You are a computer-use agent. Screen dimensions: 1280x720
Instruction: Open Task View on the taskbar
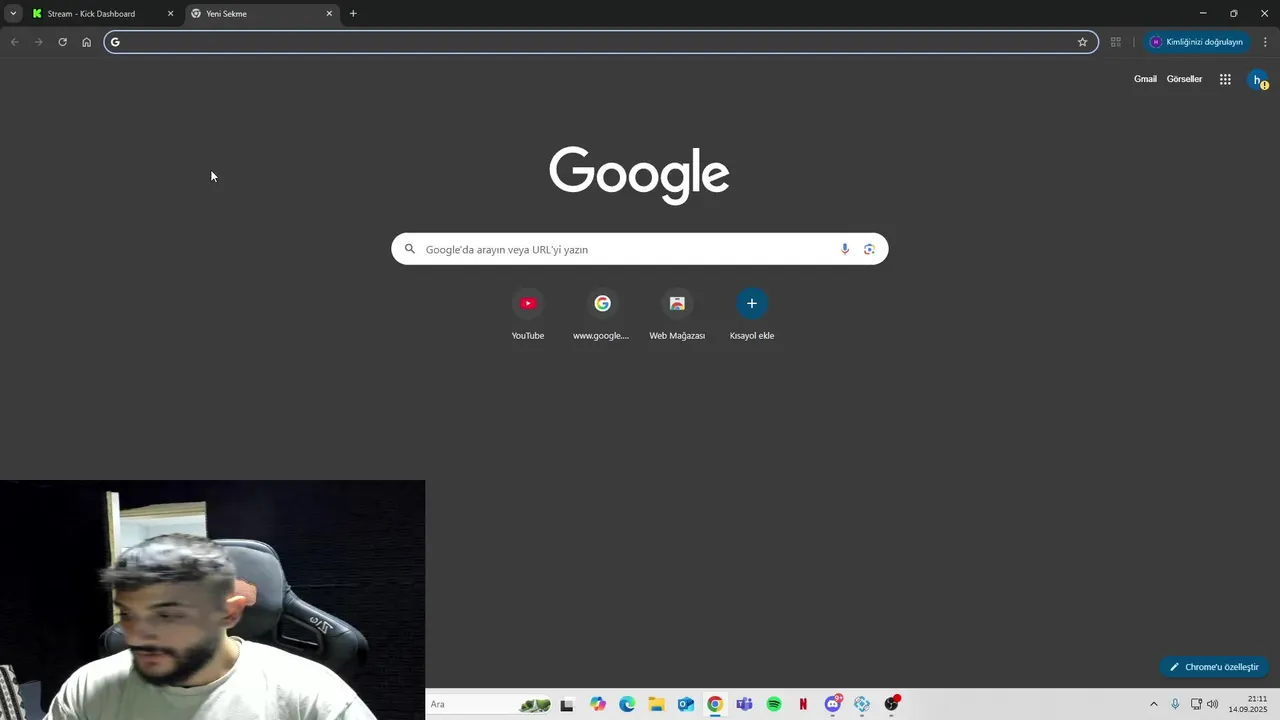pos(567,704)
